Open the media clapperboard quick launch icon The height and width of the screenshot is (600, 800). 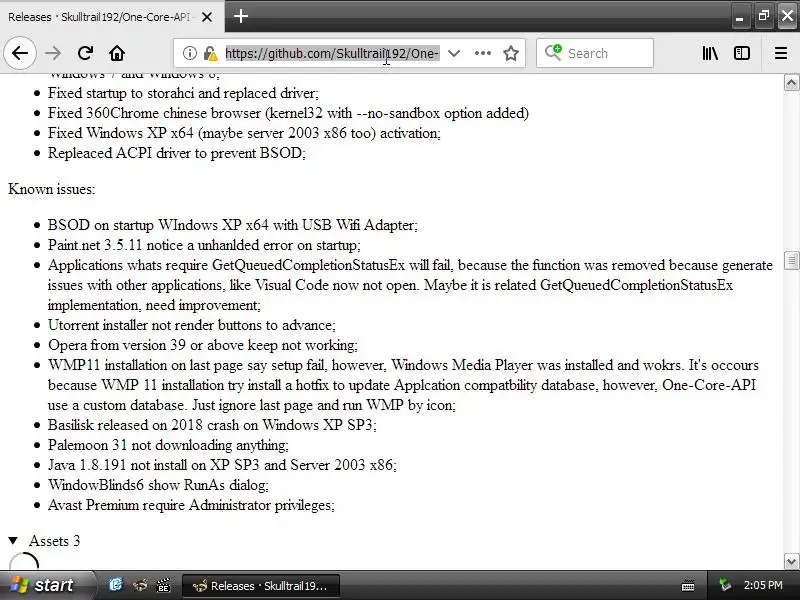click(163, 585)
